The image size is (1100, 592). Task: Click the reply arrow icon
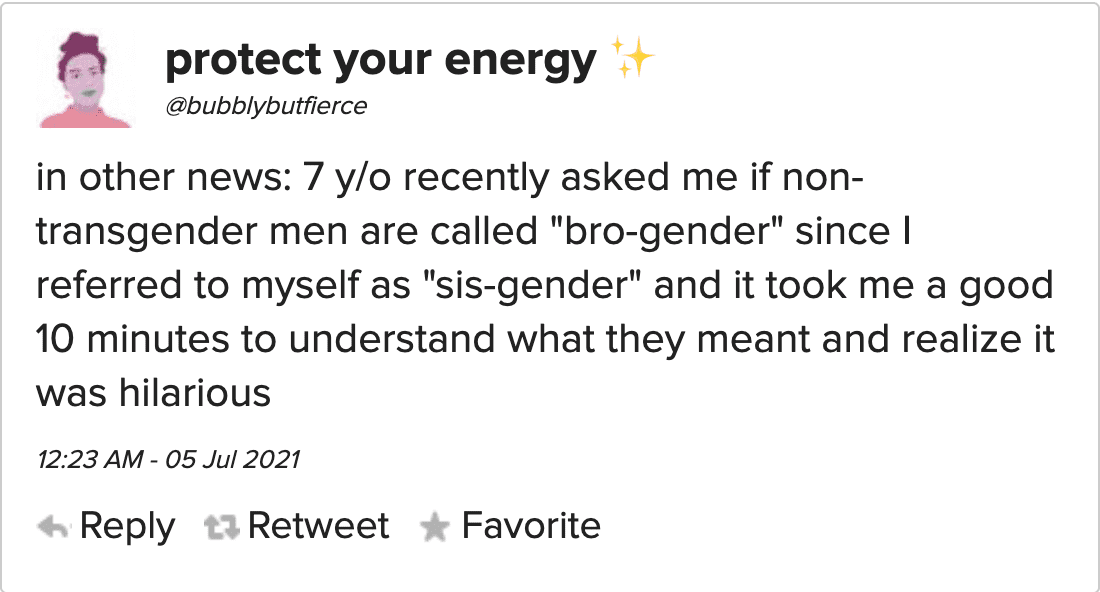click(53, 527)
